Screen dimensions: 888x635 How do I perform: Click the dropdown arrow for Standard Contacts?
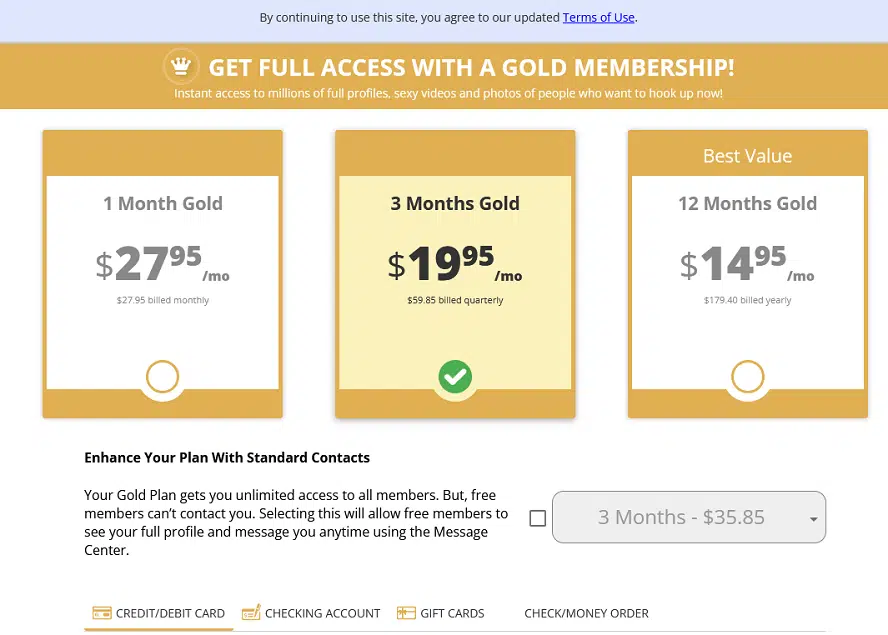[x=813, y=520]
